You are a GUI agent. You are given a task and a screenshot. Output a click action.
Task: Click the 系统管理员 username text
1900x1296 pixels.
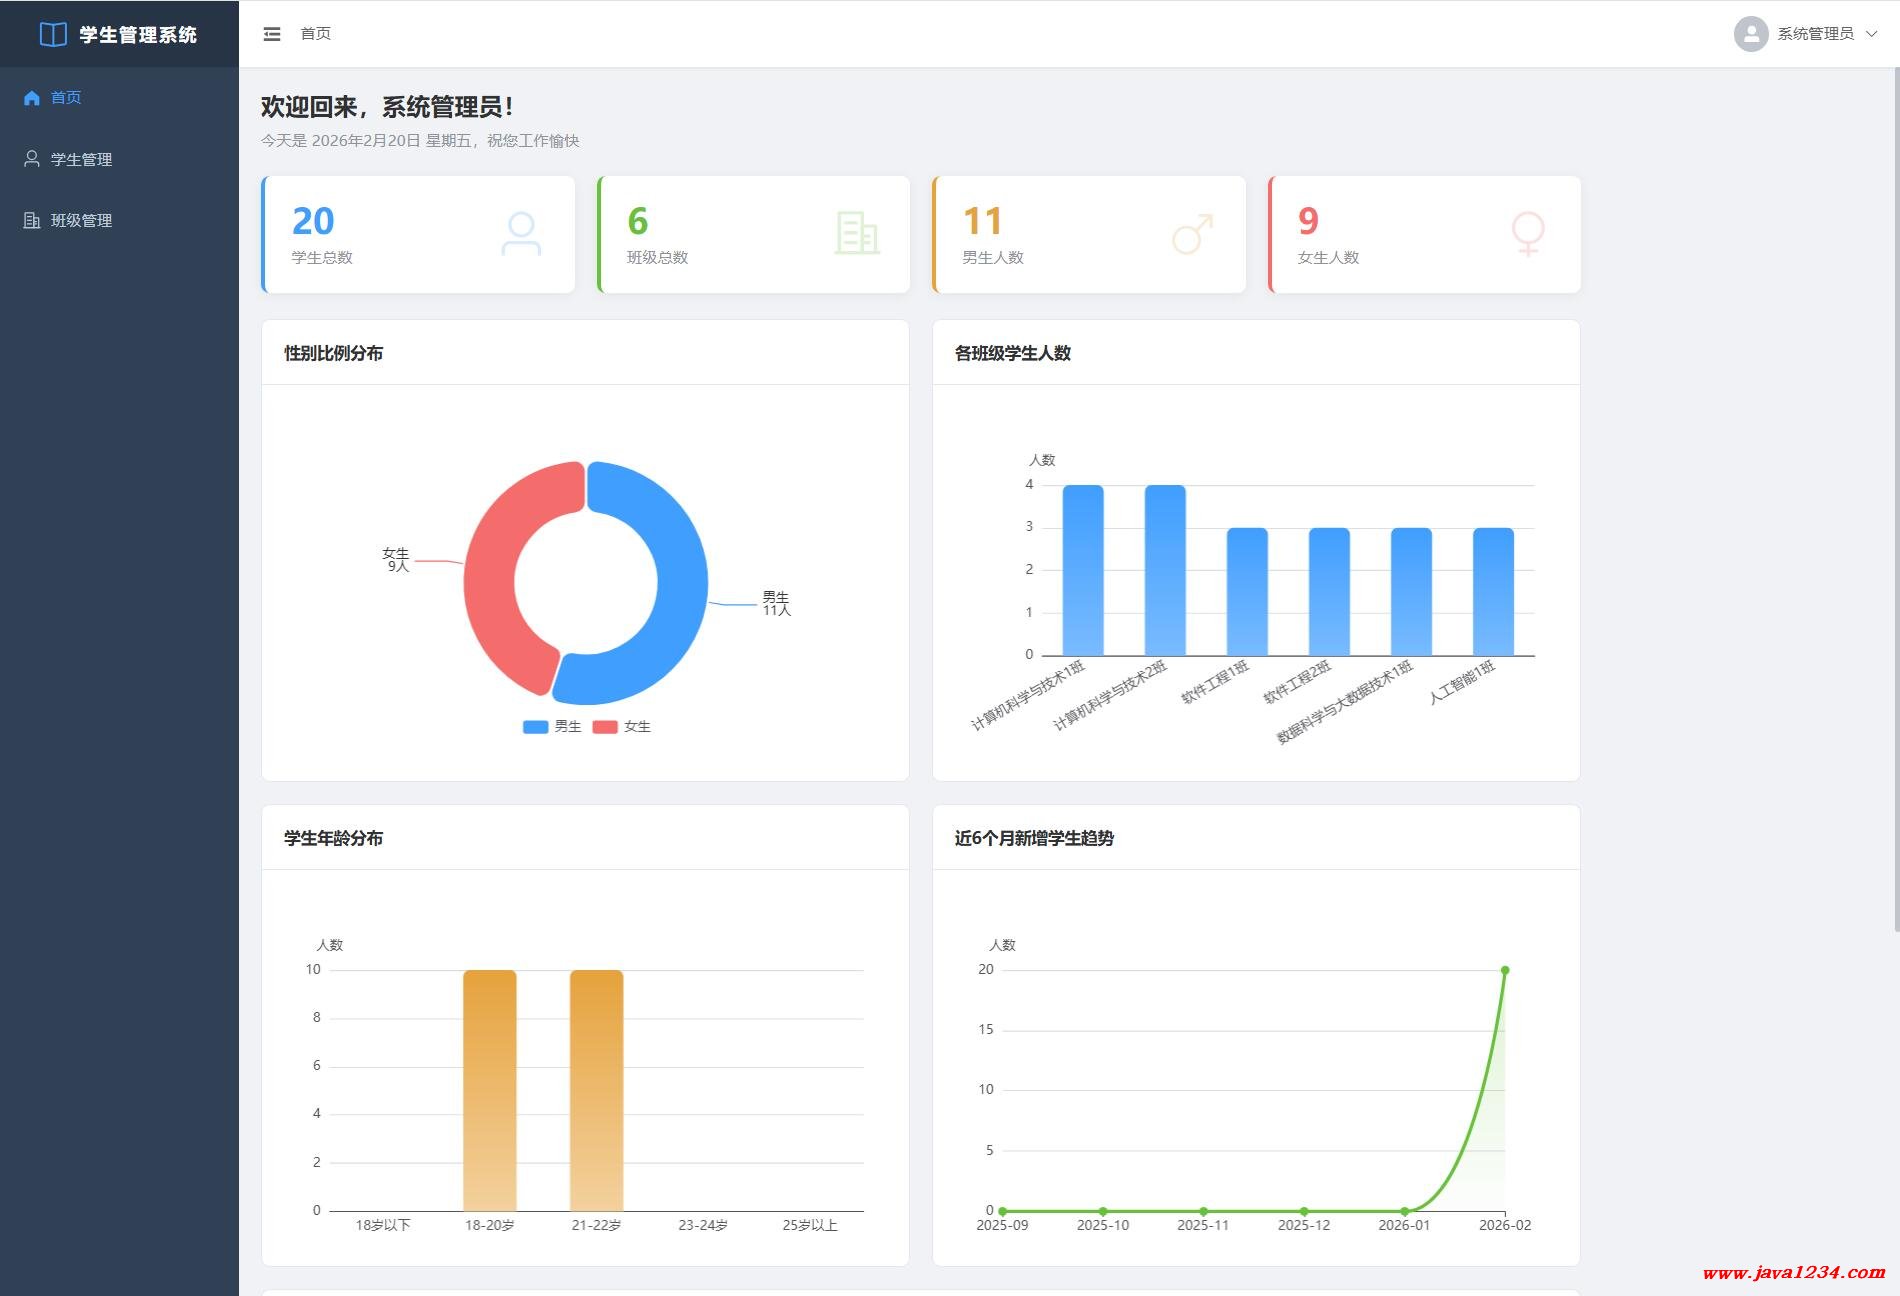[1815, 34]
